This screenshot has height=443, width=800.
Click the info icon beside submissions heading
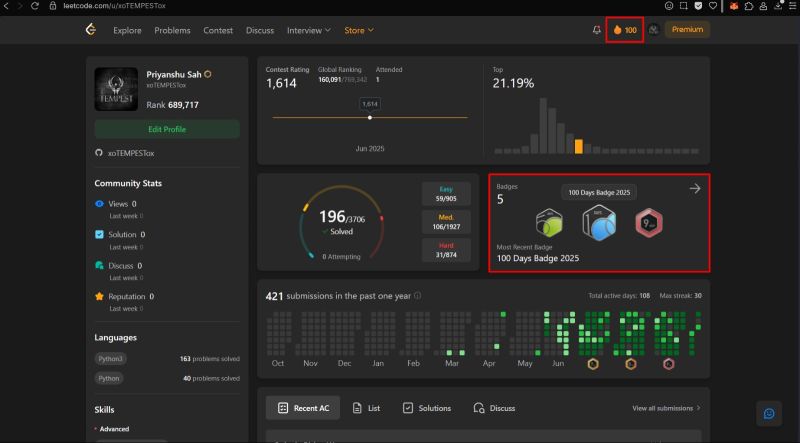[417, 296]
